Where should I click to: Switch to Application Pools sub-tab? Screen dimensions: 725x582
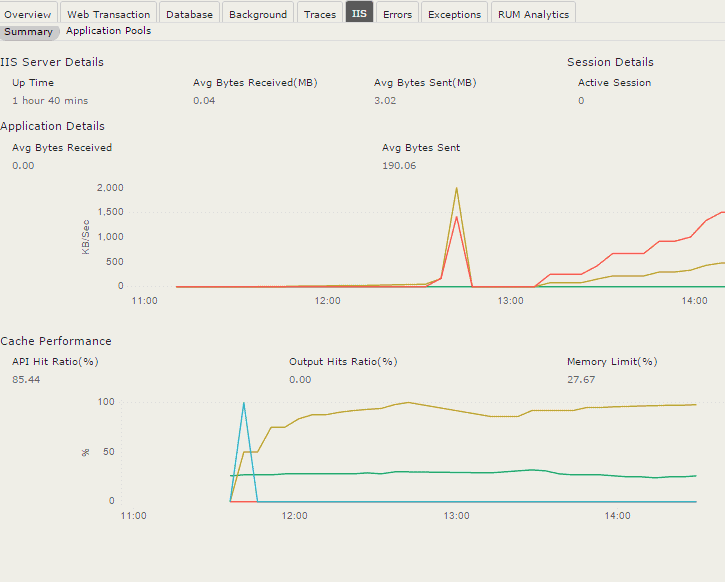[108, 31]
